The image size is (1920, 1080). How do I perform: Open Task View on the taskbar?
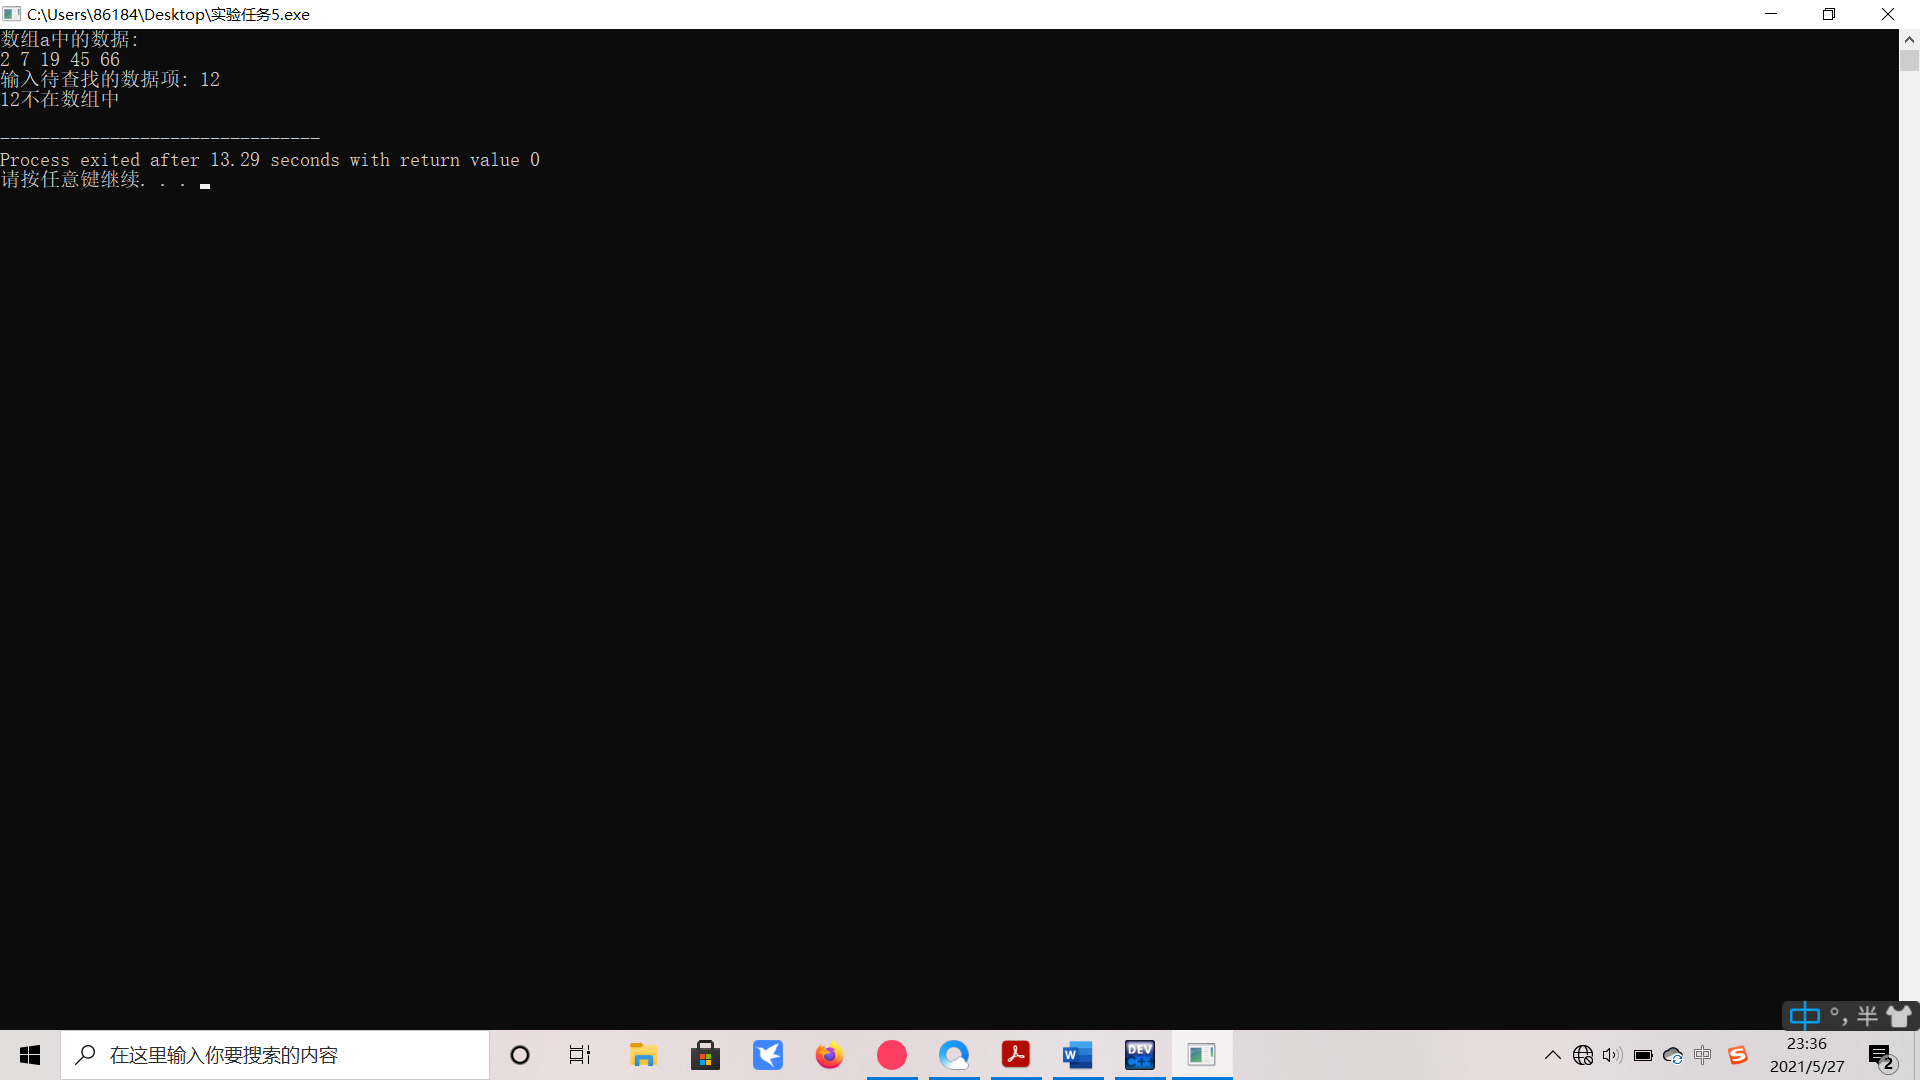pos(580,1055)
